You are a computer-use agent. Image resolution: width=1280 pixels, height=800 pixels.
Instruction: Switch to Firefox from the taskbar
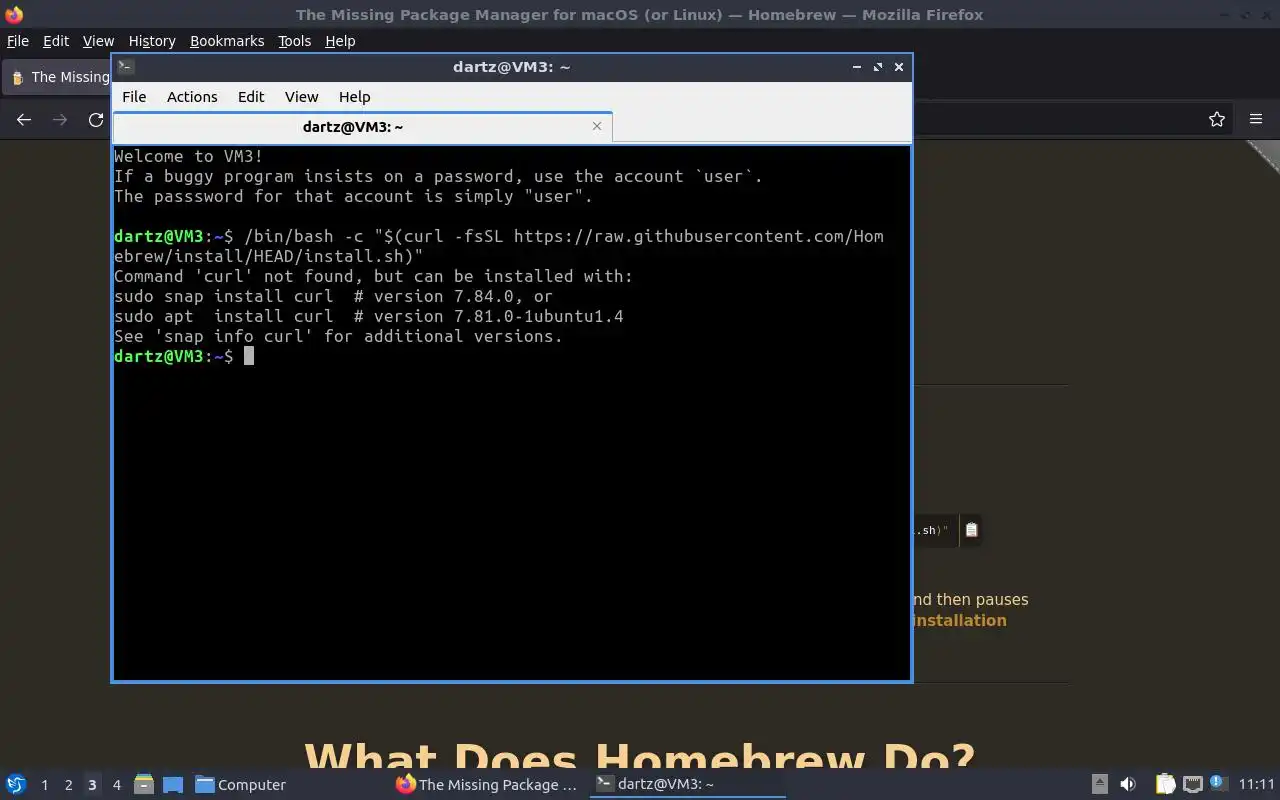coord(487,785)
